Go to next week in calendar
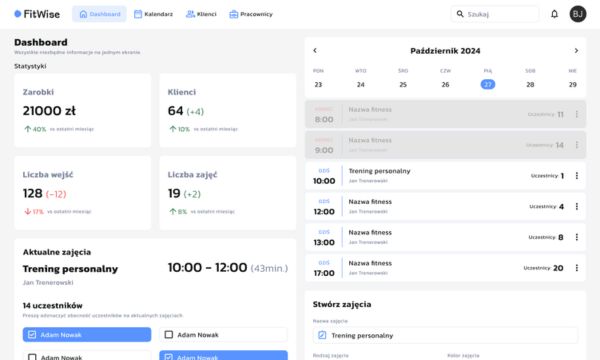This screenshot has height=360, width=600. coord(576,50)
